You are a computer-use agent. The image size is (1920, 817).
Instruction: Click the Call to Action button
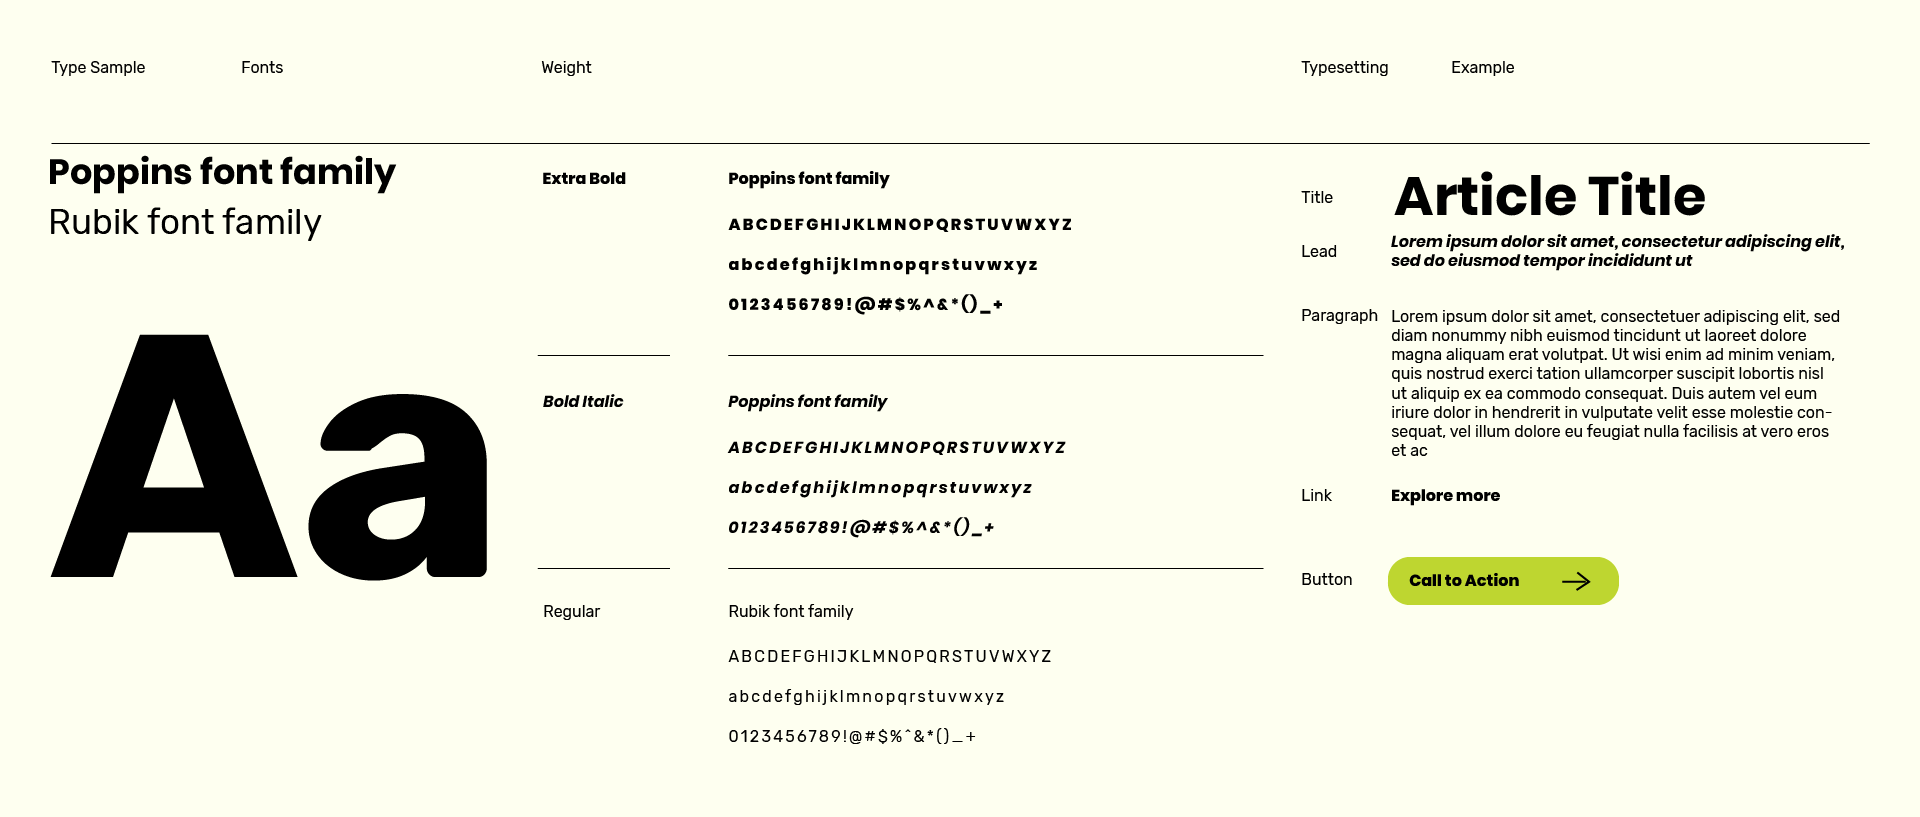(x=1464, y=581)
